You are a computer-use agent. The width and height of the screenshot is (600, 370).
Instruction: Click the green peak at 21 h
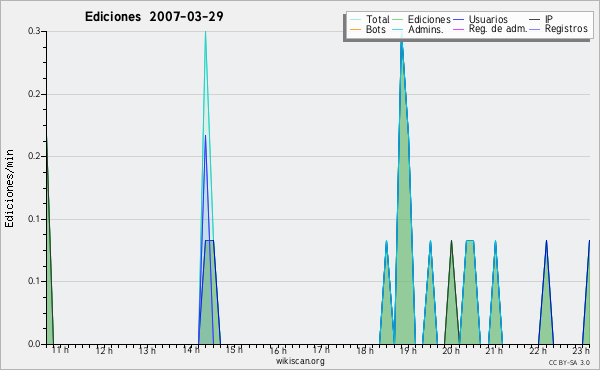[x=496, y=306]
